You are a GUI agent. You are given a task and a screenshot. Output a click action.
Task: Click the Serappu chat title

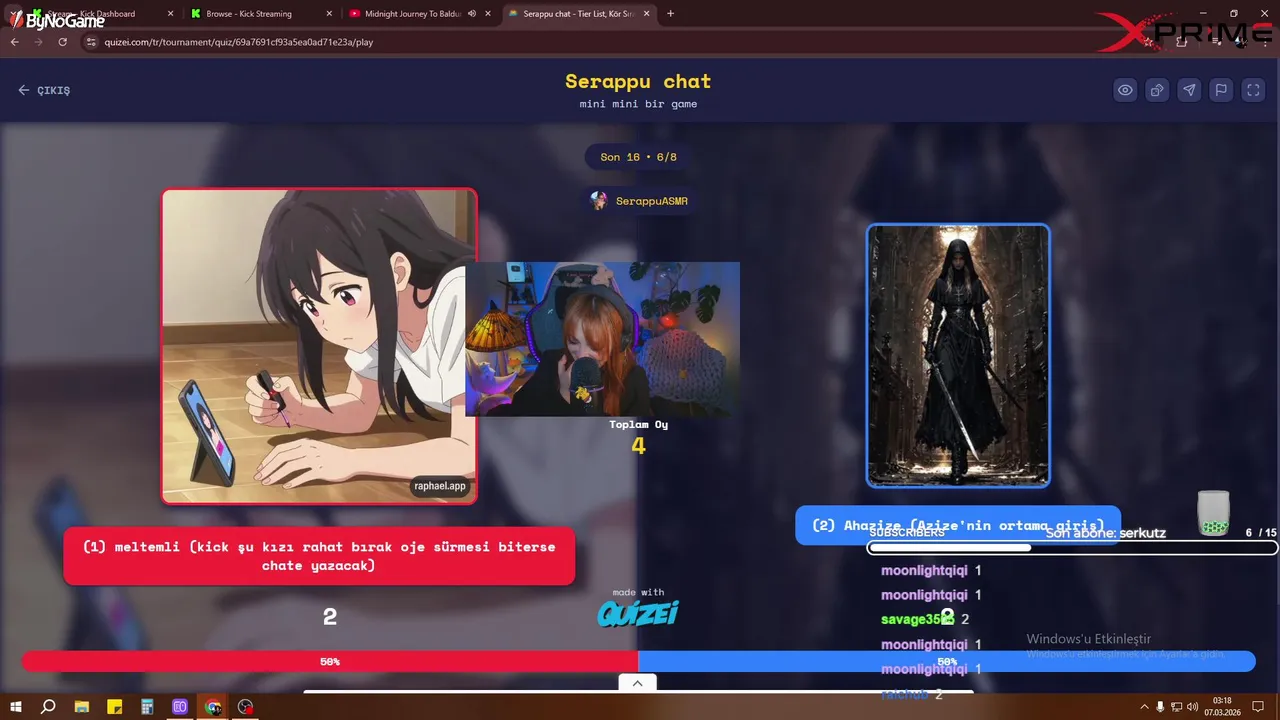point(638,81)
